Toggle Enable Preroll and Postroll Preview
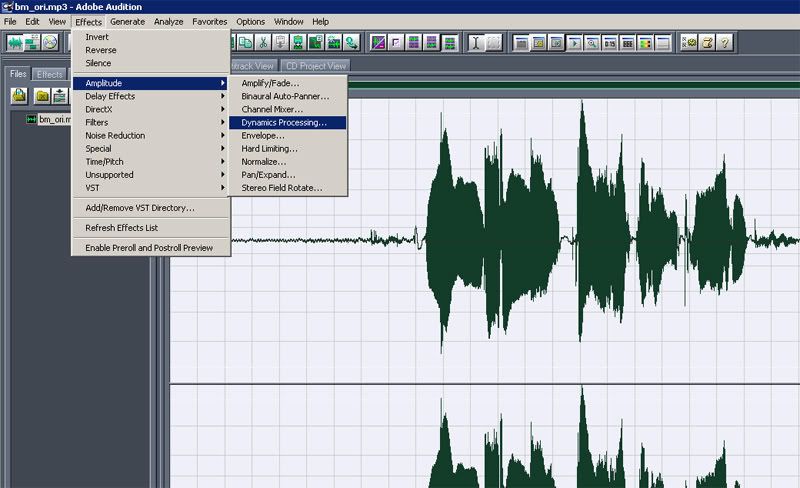Viewport: 800px width, 488px height. point(149,248)
